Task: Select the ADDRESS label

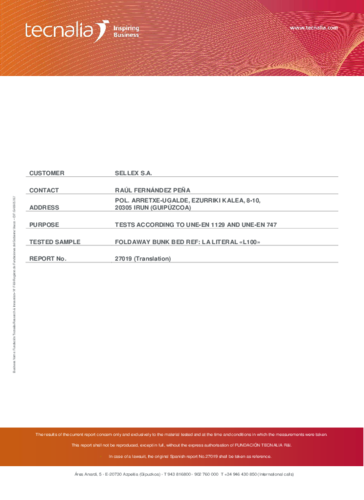Action: coord(44,208)
